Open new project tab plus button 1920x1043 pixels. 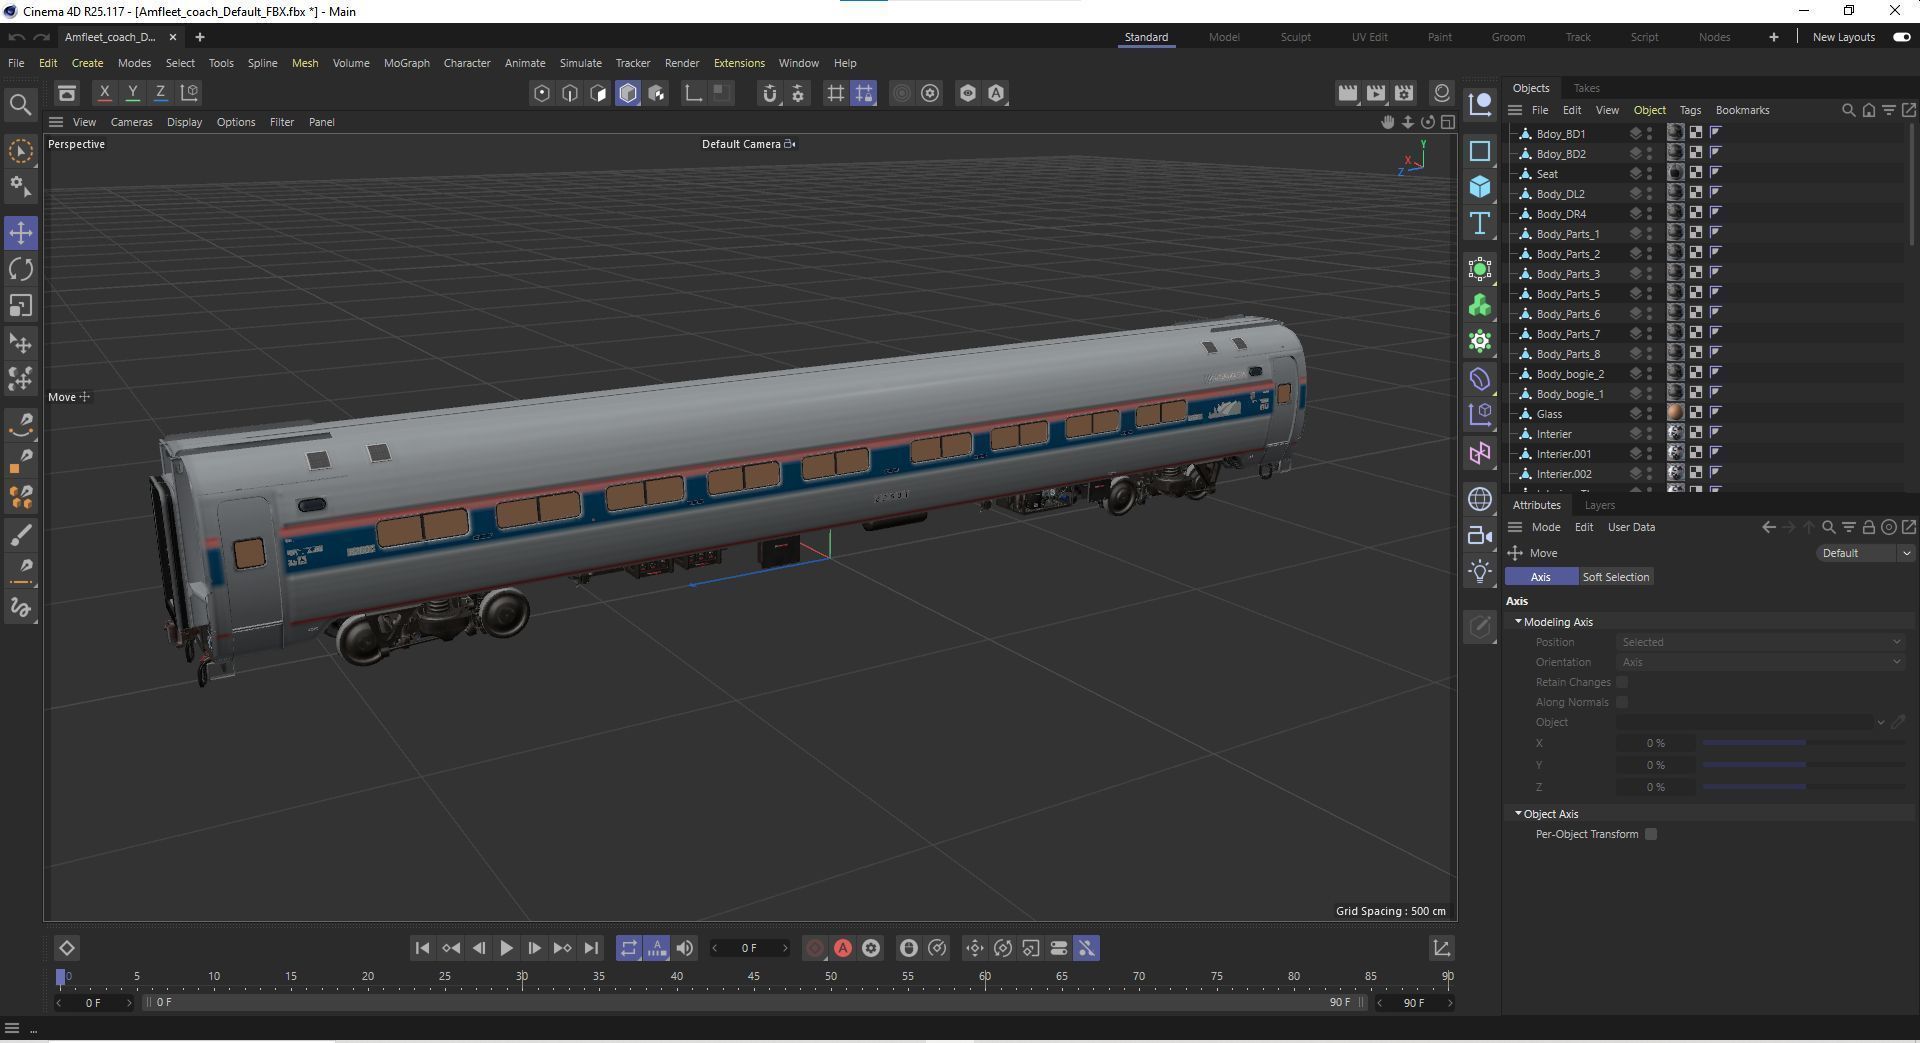199,37
